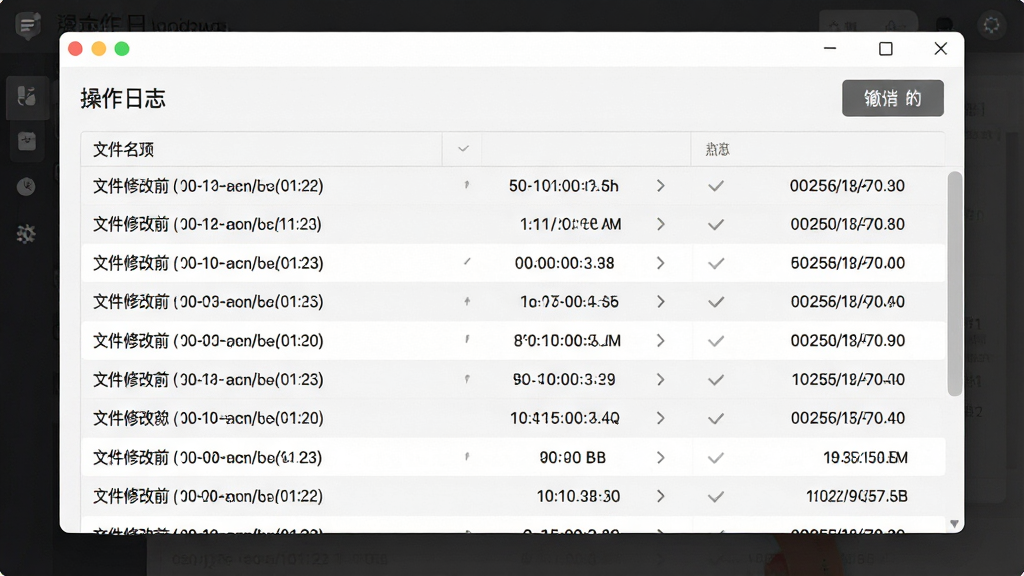Click the dark 撤销 button

[893, 98]
